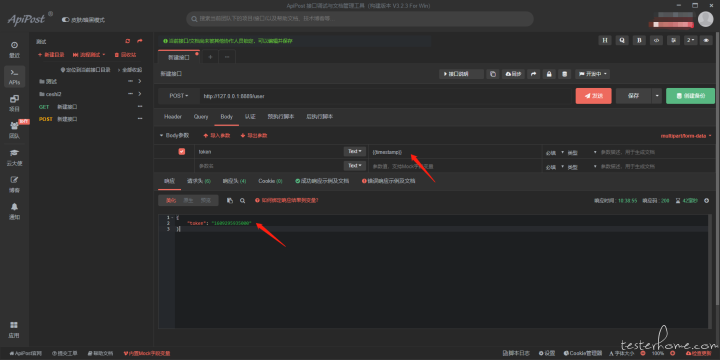Click the refresh icon in project panel header
The height and width of the screenshot is (360, 720).
128,41
